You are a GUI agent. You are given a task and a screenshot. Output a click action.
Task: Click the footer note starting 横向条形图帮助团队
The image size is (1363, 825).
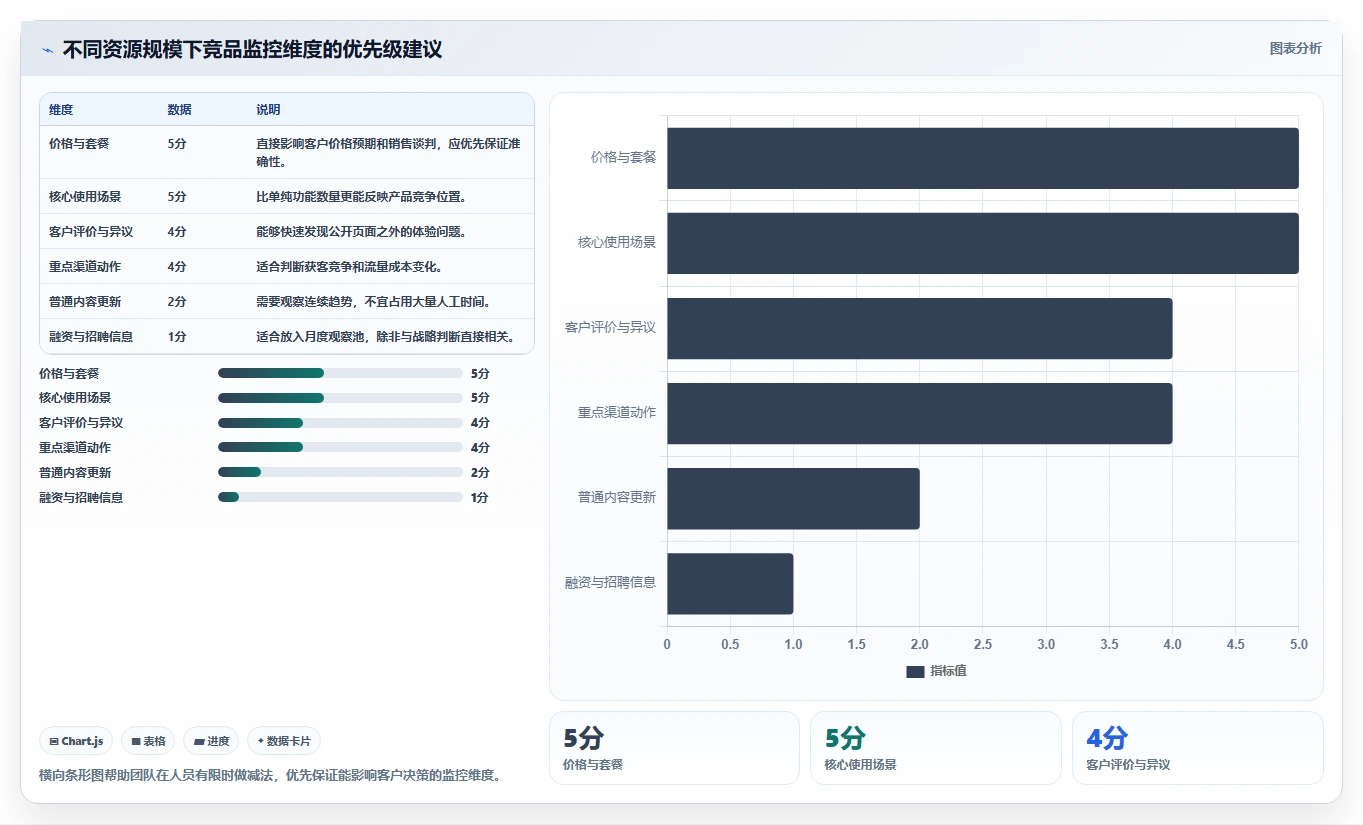(x=270, y=775)
